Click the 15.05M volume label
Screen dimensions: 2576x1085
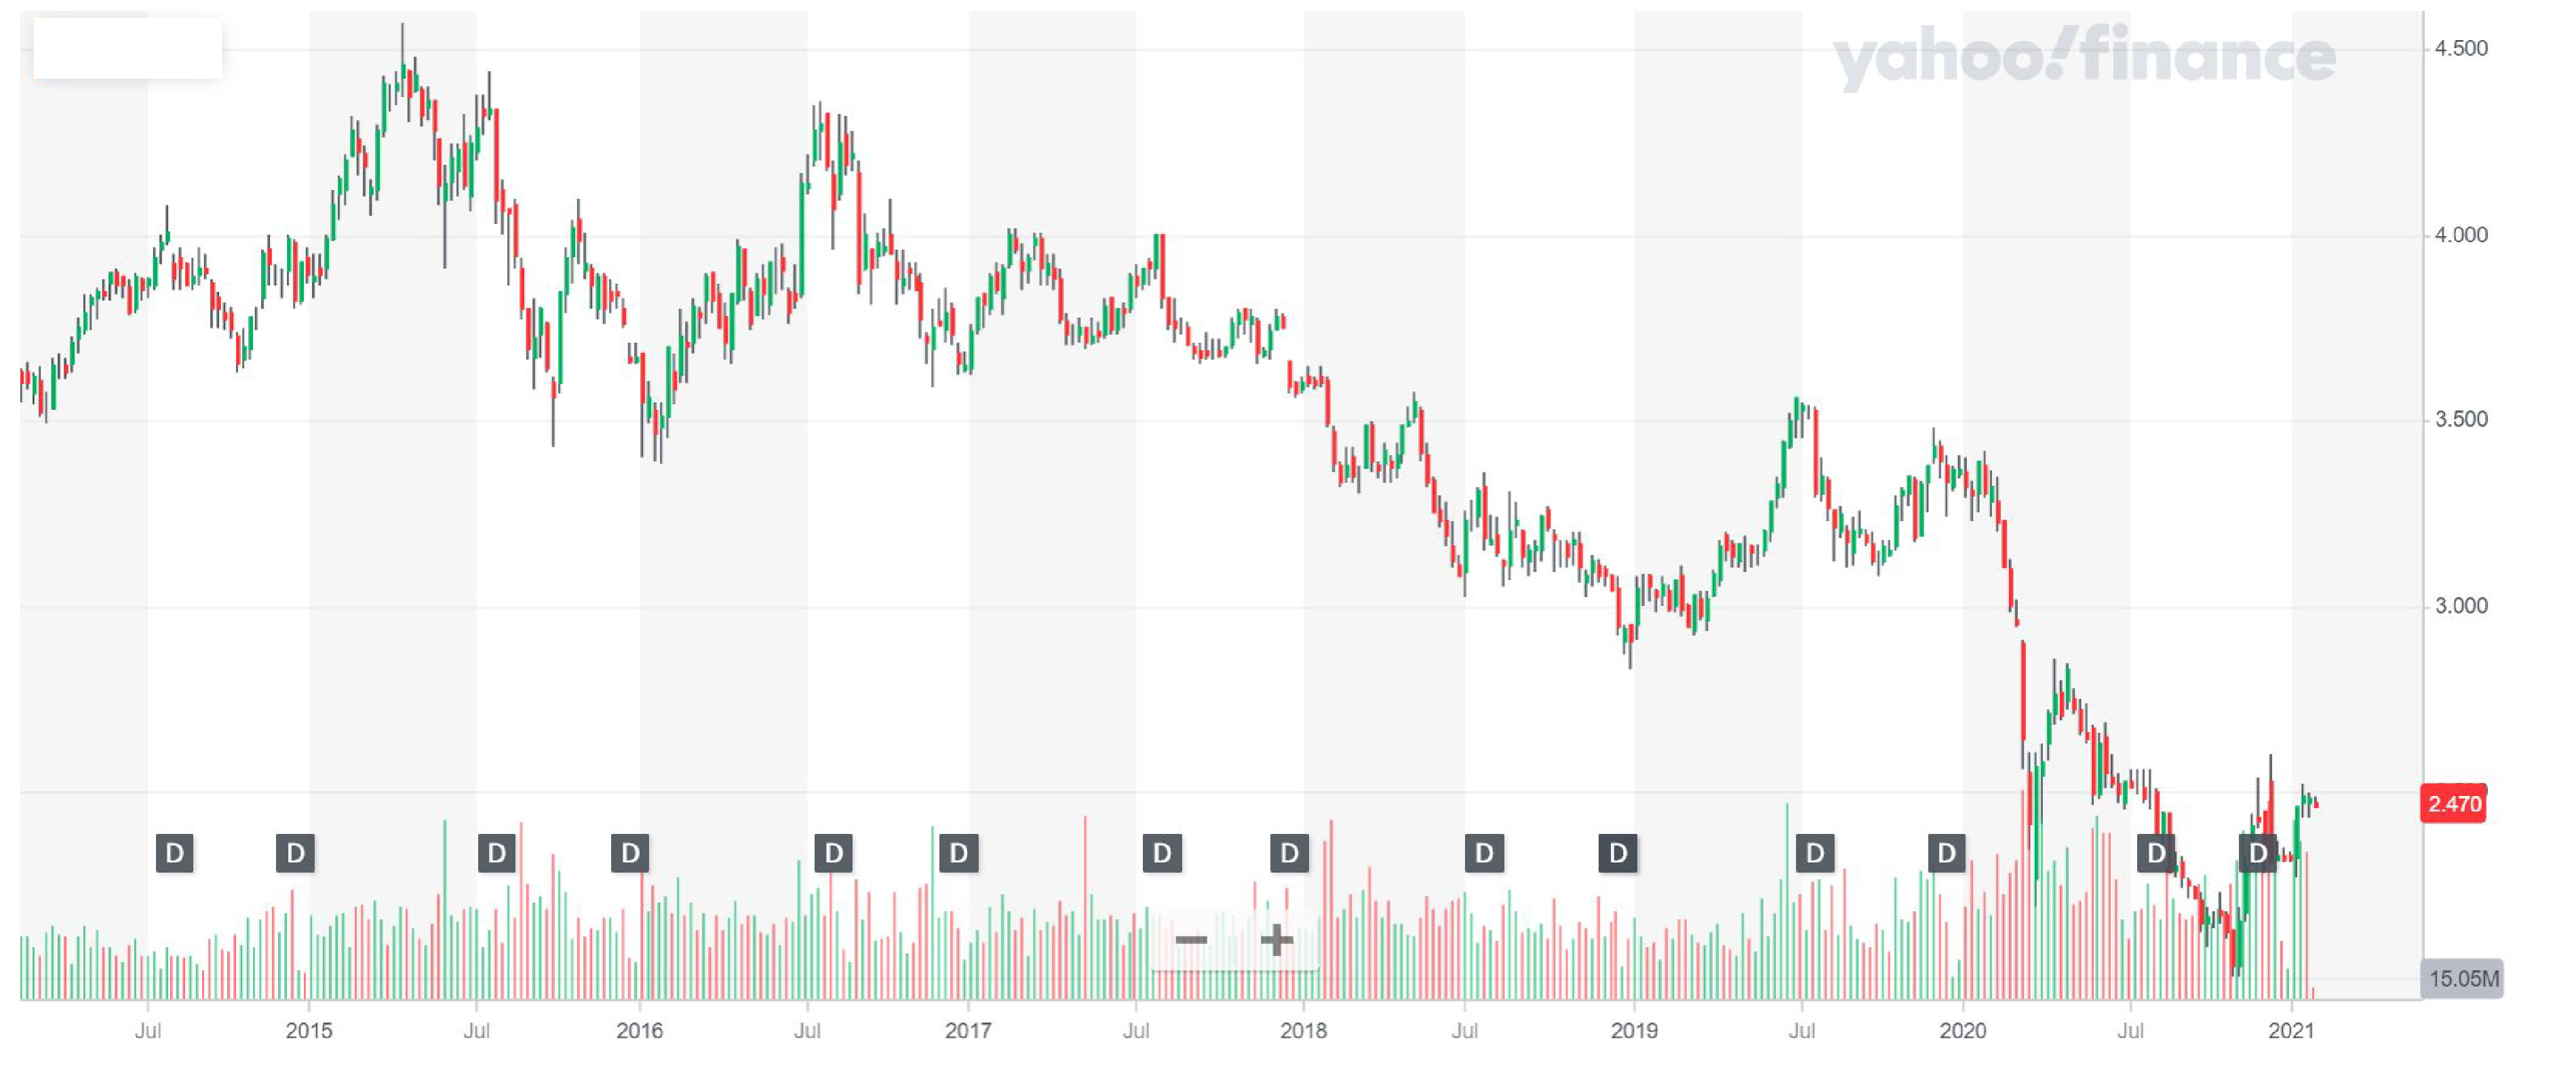click(2462, 978)
